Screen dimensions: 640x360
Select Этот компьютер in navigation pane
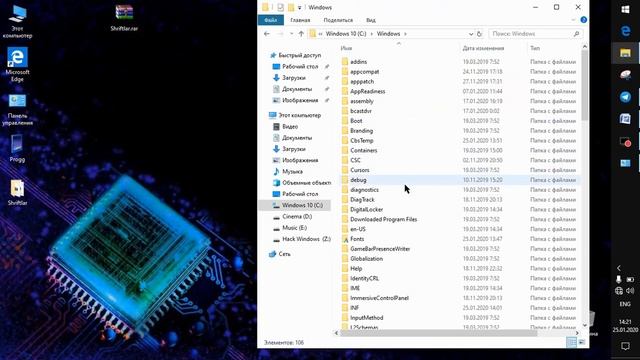299,116
